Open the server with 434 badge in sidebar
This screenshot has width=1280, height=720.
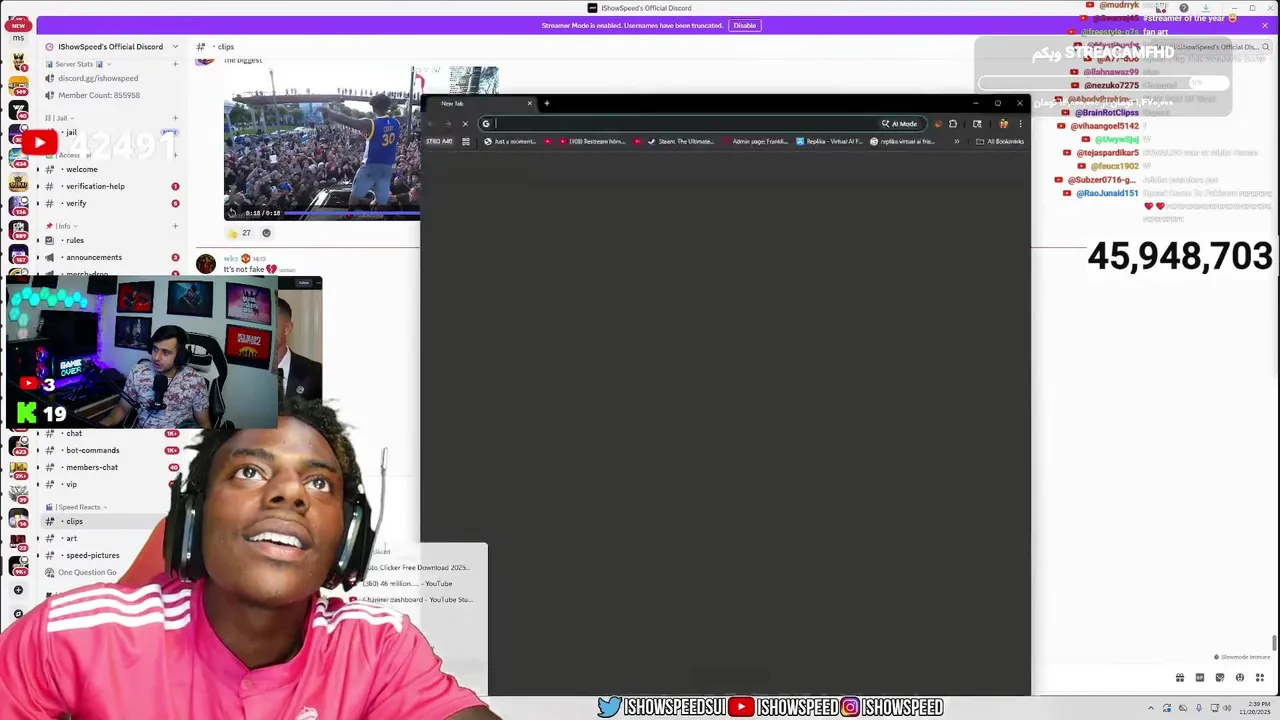point(18,156)
